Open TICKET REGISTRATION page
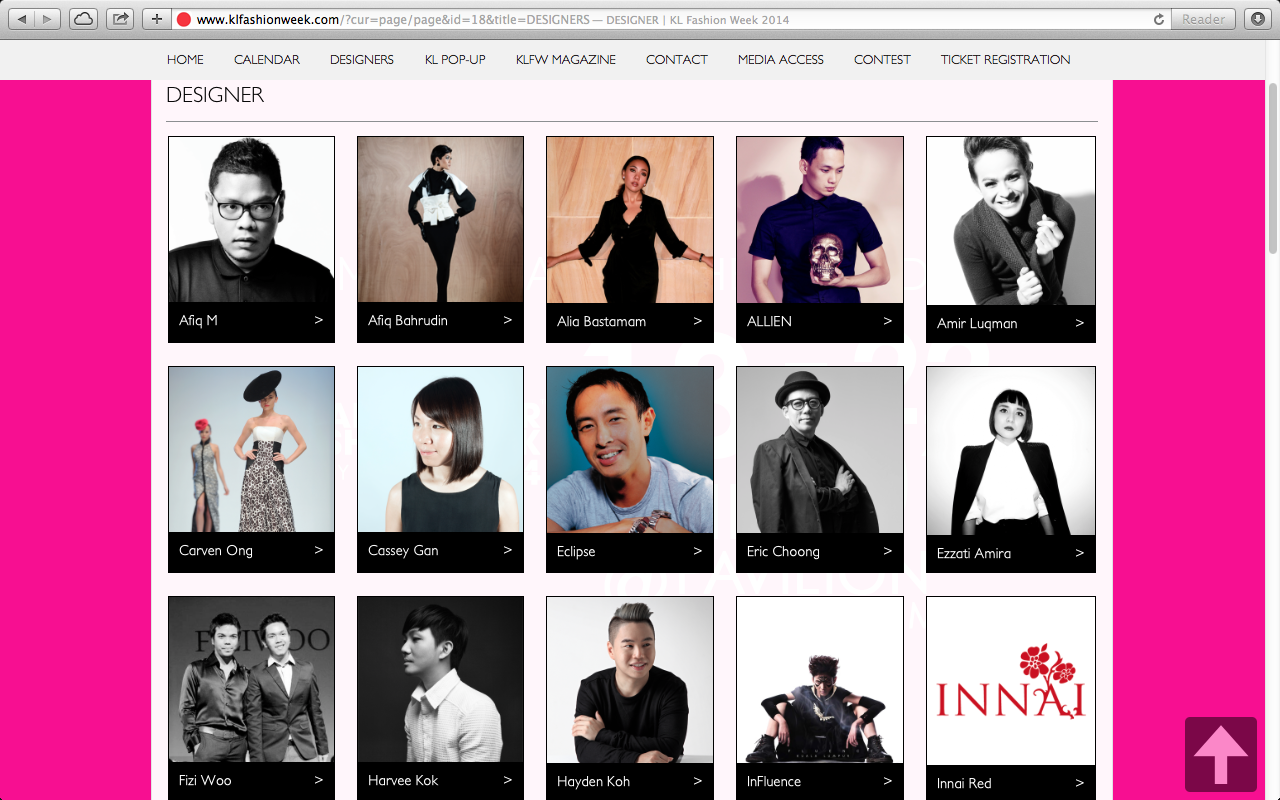The height and width of the screenshot is (800, 1280). (1005, 60)
